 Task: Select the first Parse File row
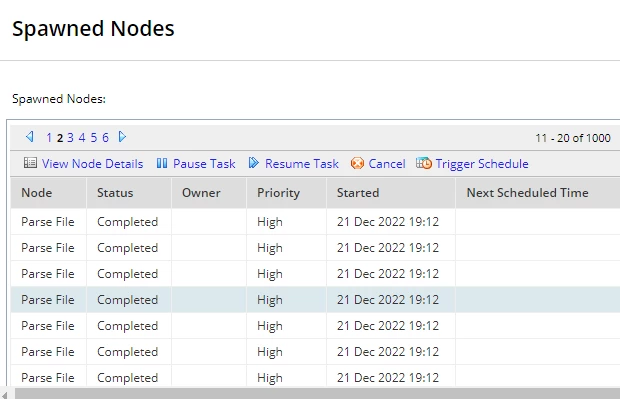tap(315, 222)
